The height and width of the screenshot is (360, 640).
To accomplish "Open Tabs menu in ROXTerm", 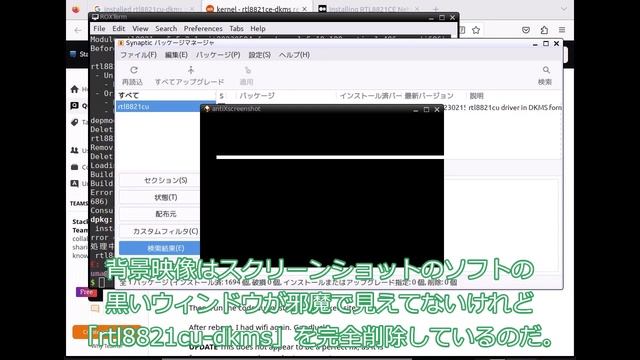I will [236, 29].
